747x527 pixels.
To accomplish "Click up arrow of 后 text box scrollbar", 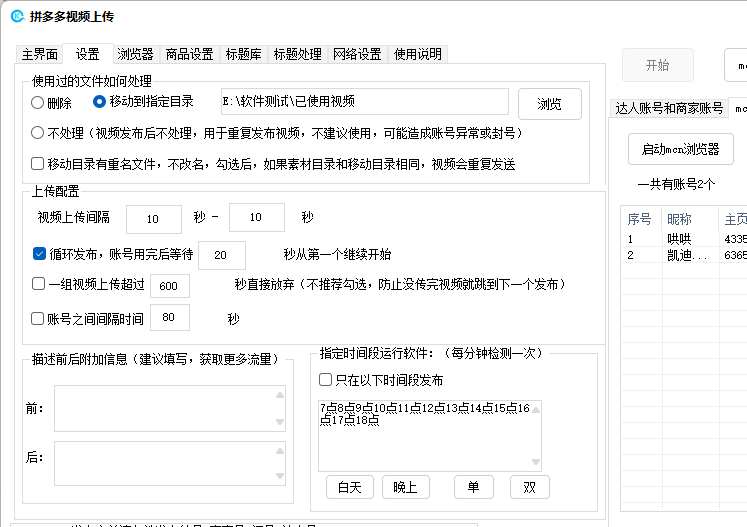I will coord(280,451).
